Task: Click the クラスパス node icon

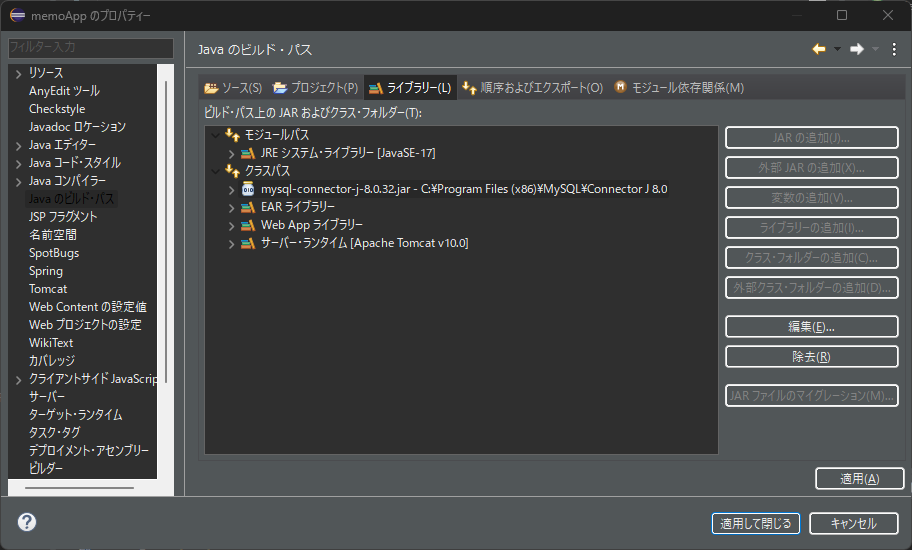Action: pos(233,171)
